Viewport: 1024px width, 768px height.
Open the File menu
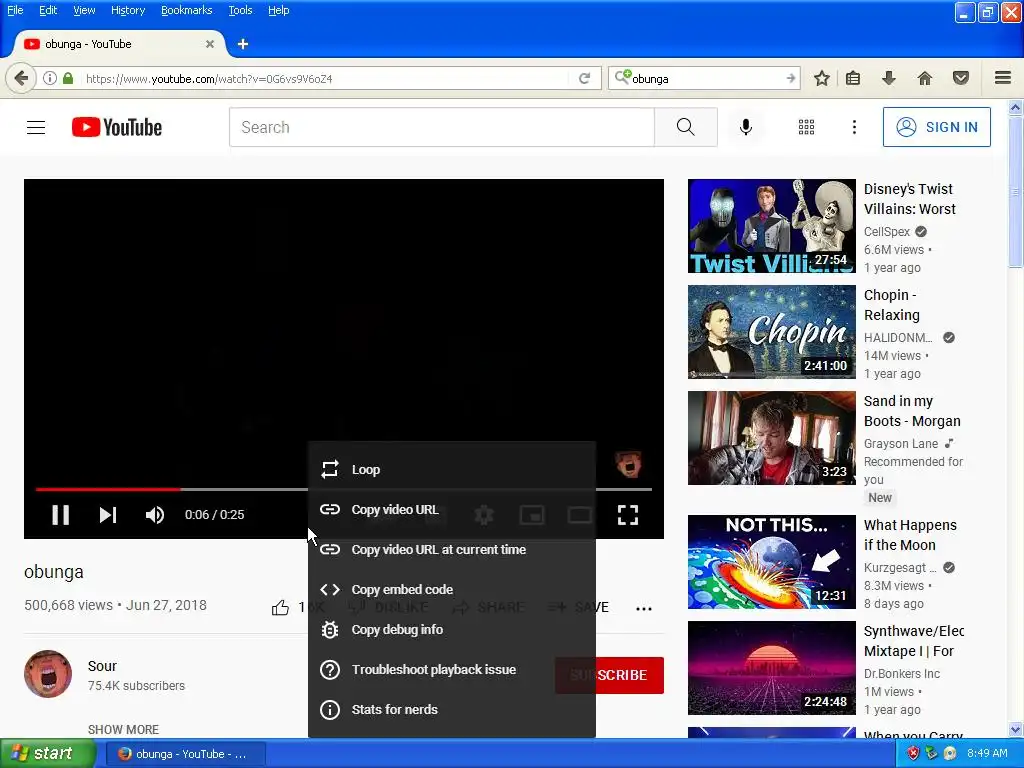(x=15, y=10)
